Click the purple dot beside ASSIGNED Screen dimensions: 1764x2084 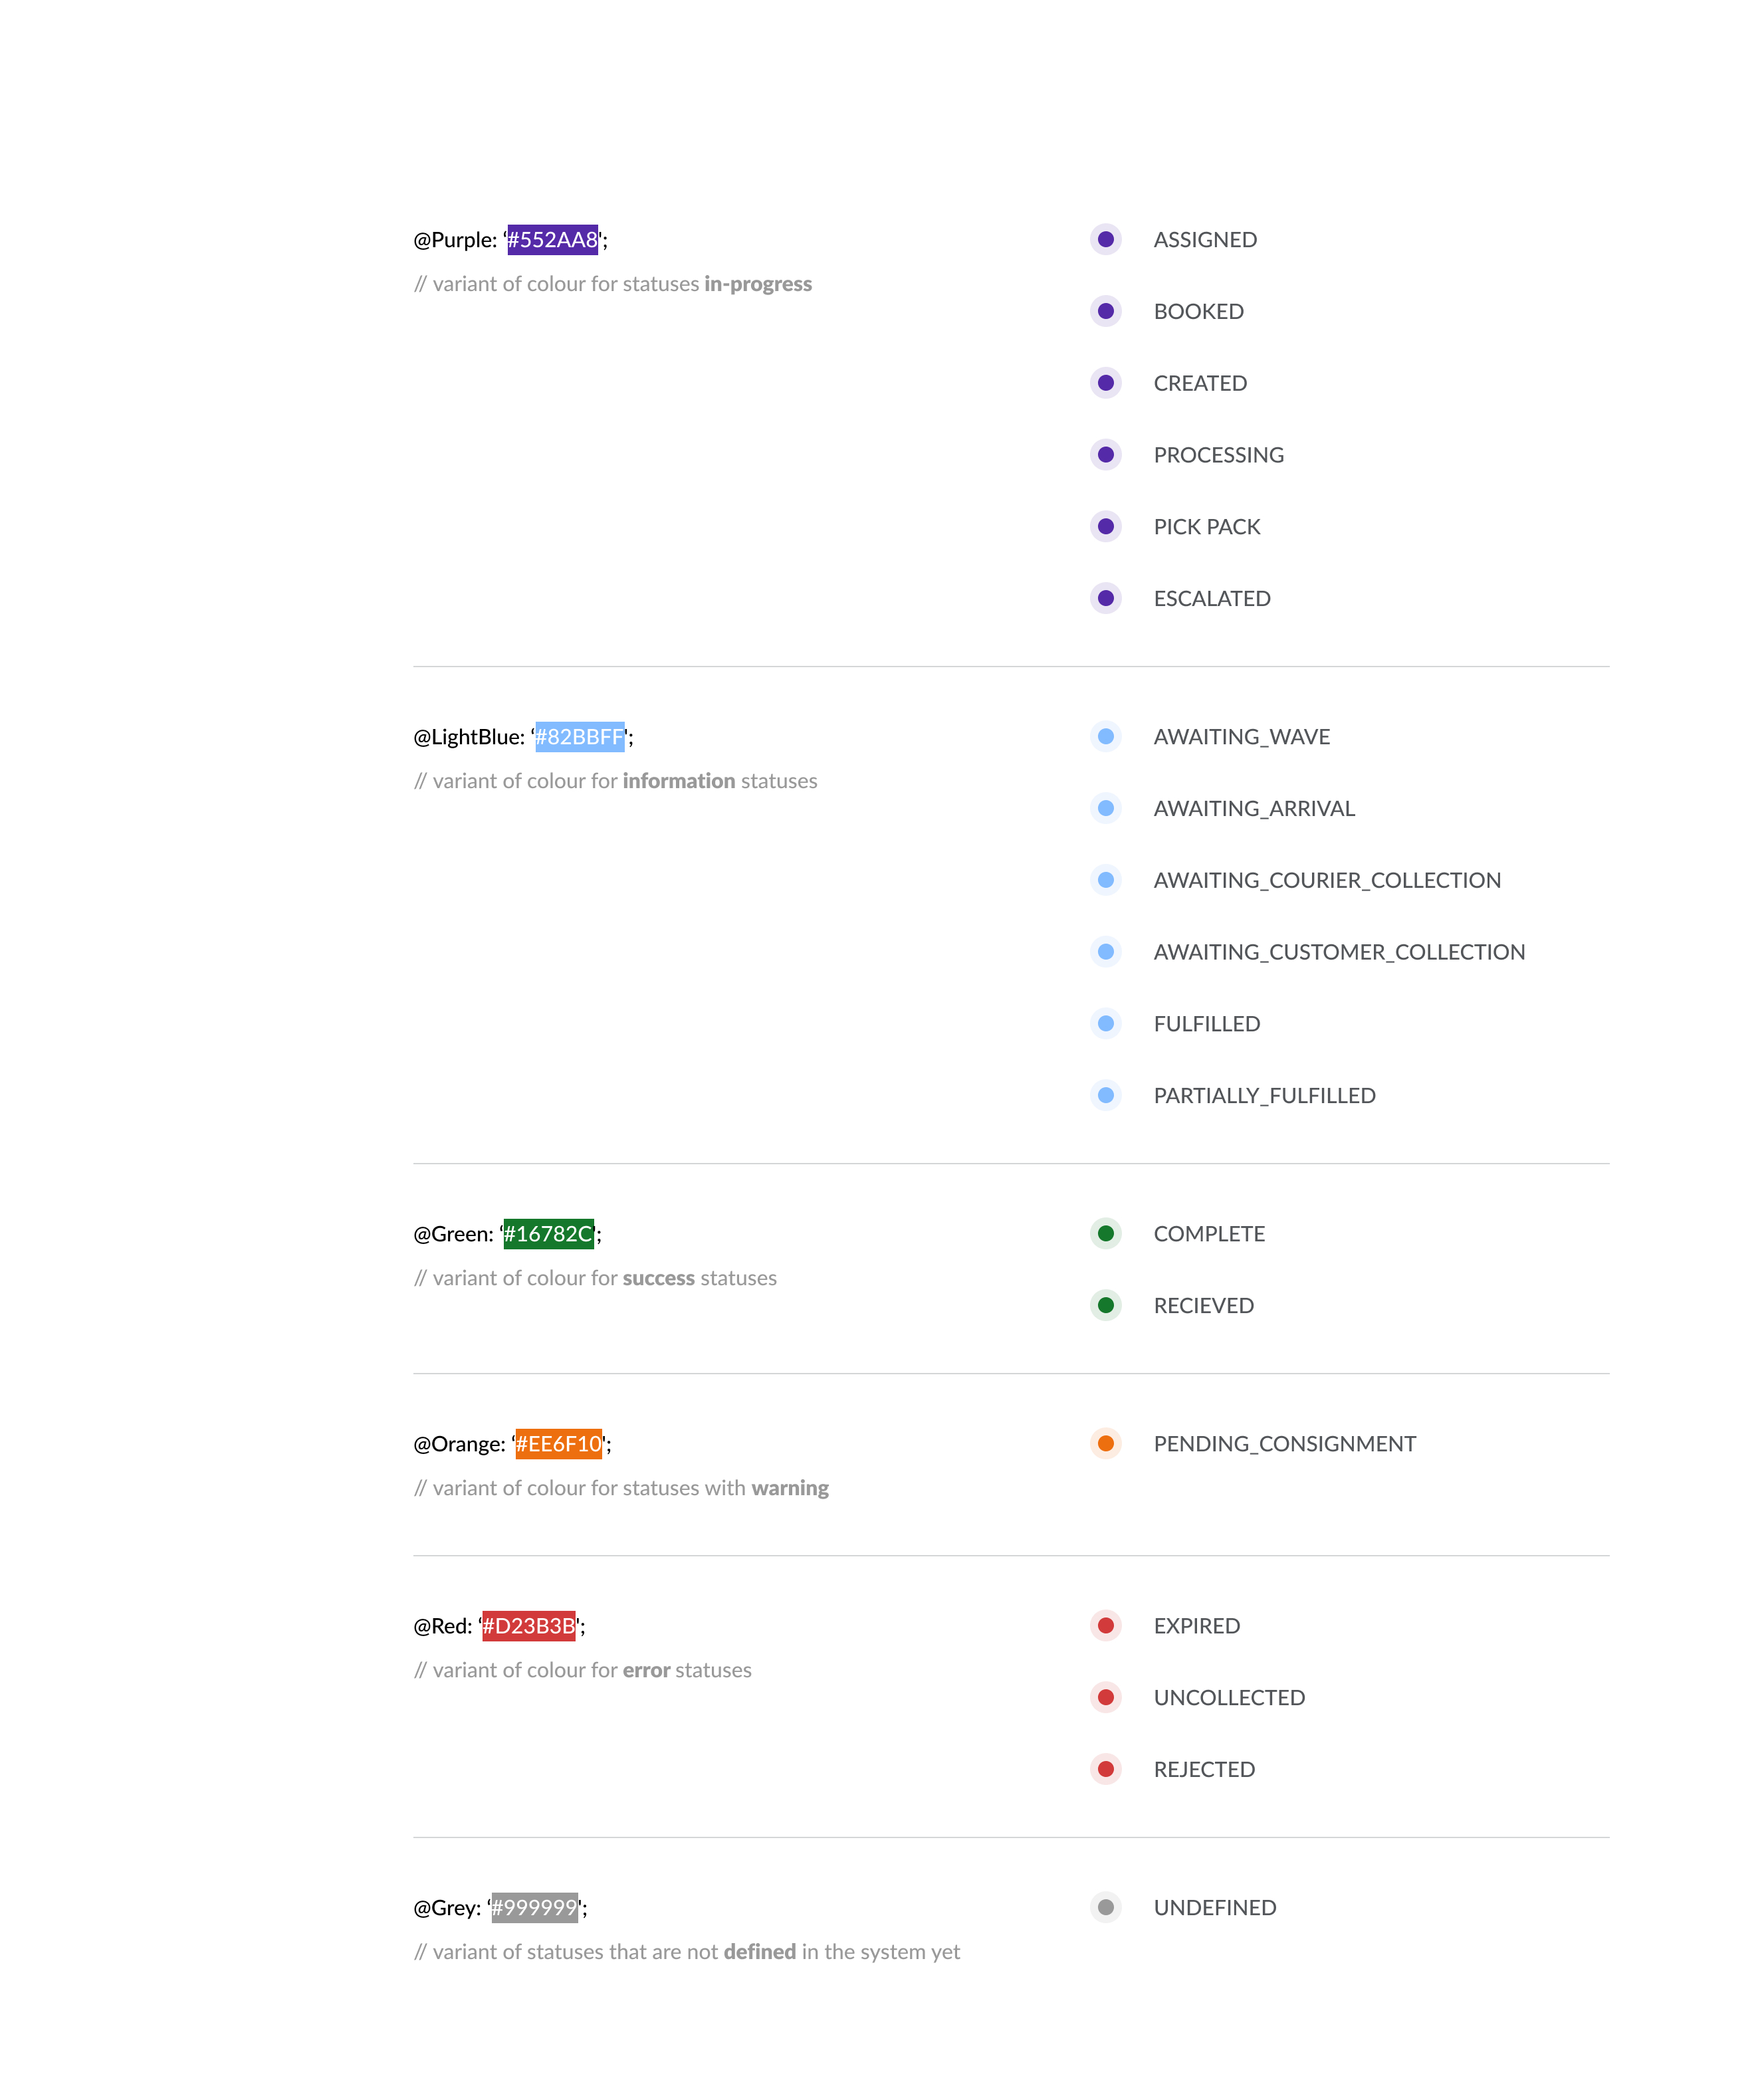click(x=1105, y=240)
